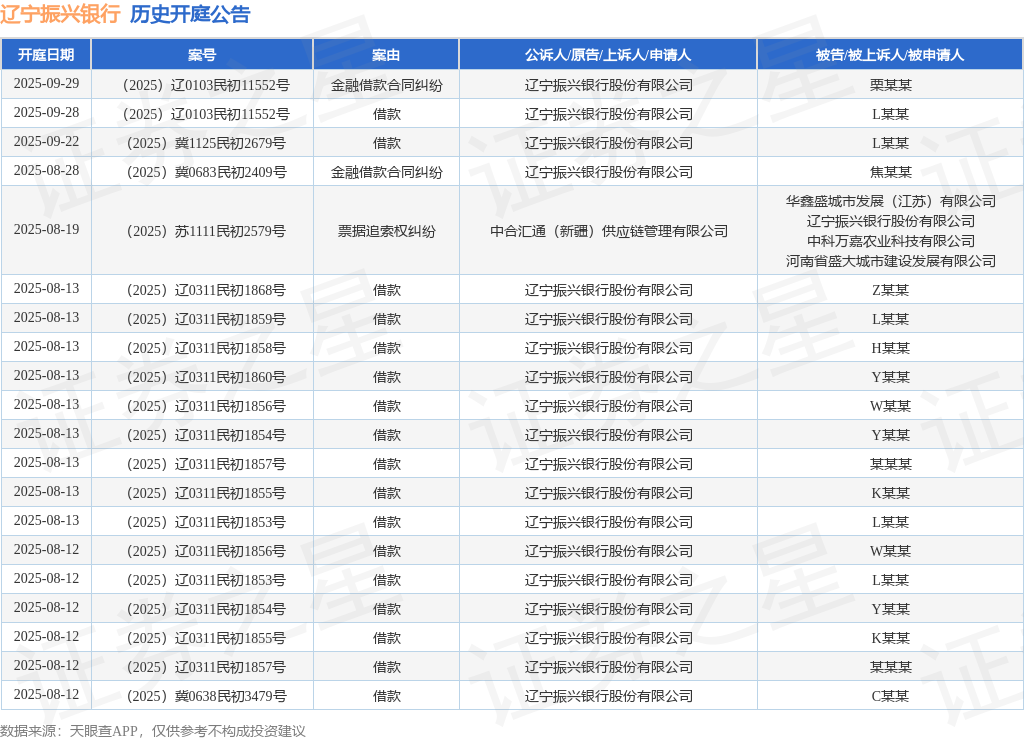Click defendant 焦某某

click(891, 172)
